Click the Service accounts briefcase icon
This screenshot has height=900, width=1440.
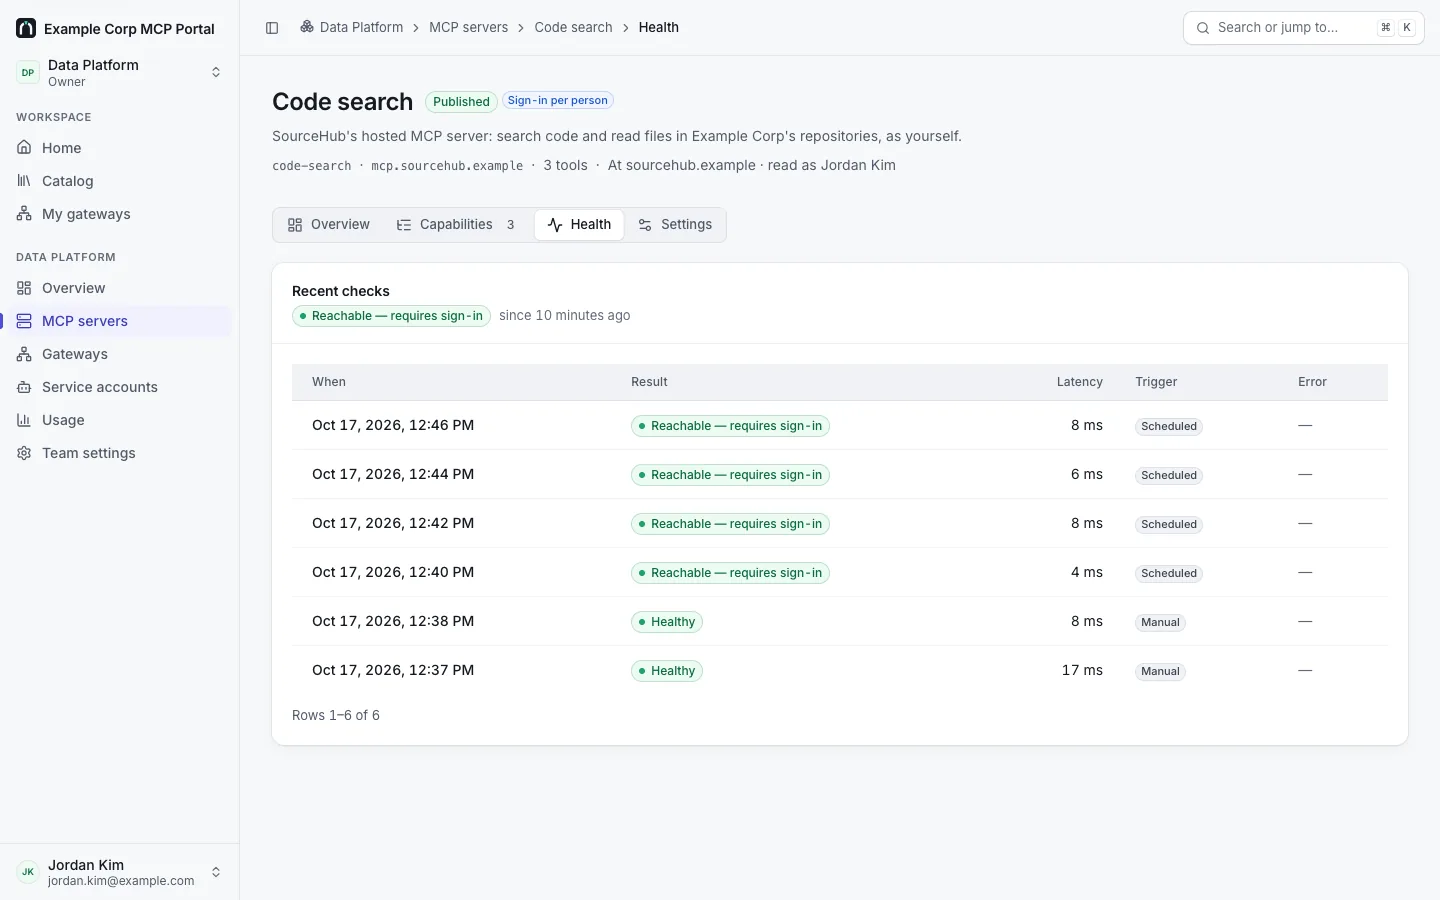(24, 387)
